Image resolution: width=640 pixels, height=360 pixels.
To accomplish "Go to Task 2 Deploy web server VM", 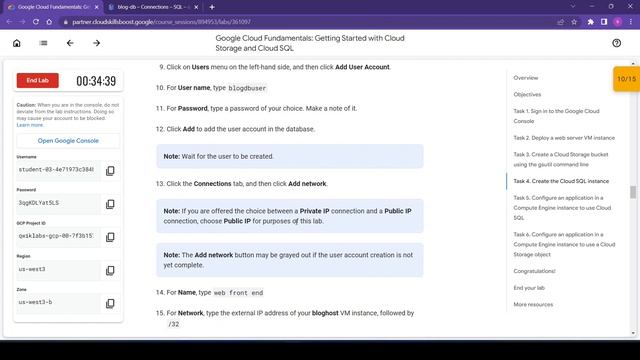I will 564,138.
